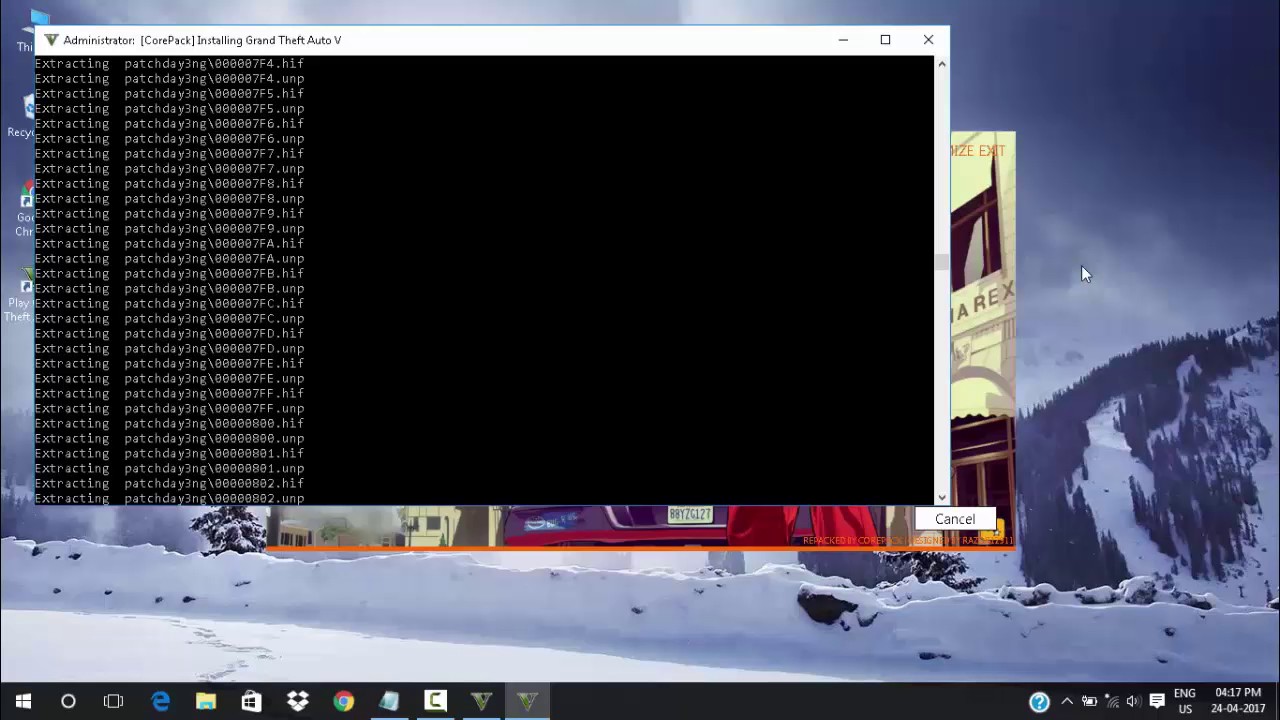
Task: Click the line for 000007F9.unp
Action: [170, 229]
